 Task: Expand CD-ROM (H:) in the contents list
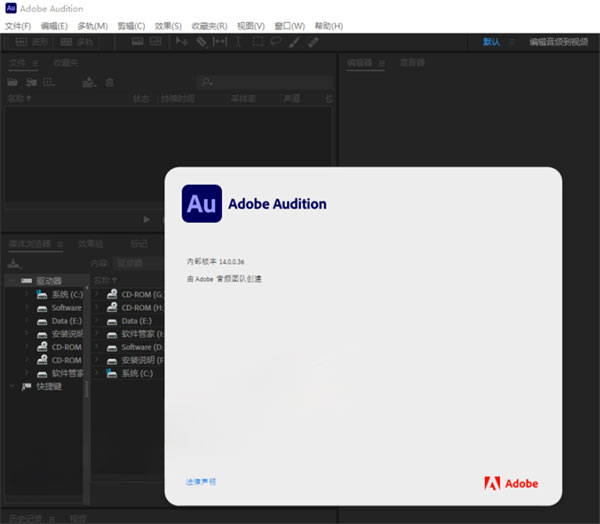pyautogui.click(x=96, y=307)
